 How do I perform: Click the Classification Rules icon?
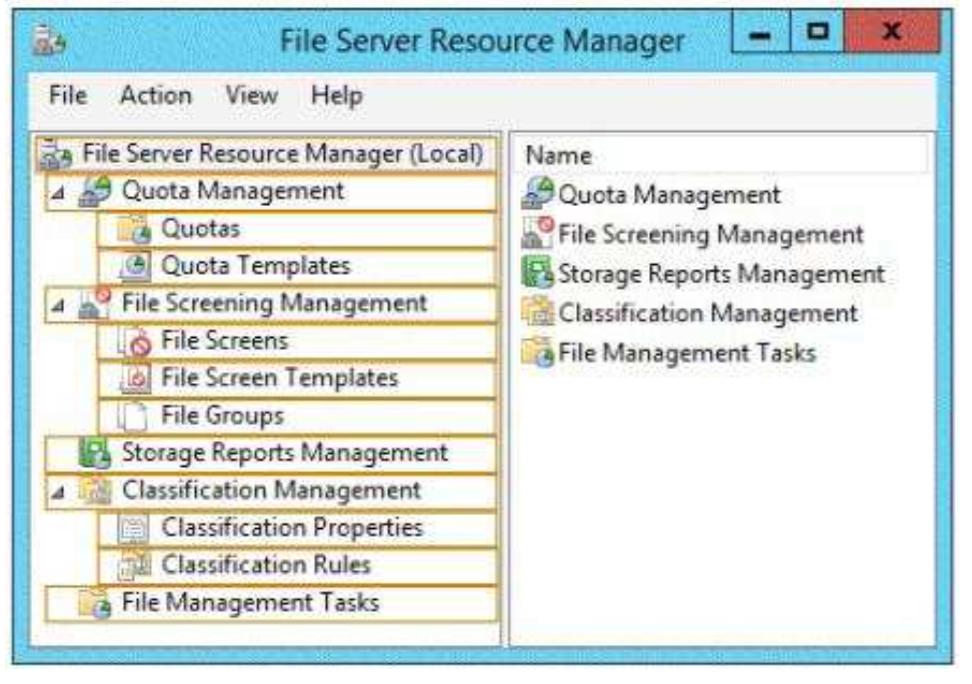134,566
